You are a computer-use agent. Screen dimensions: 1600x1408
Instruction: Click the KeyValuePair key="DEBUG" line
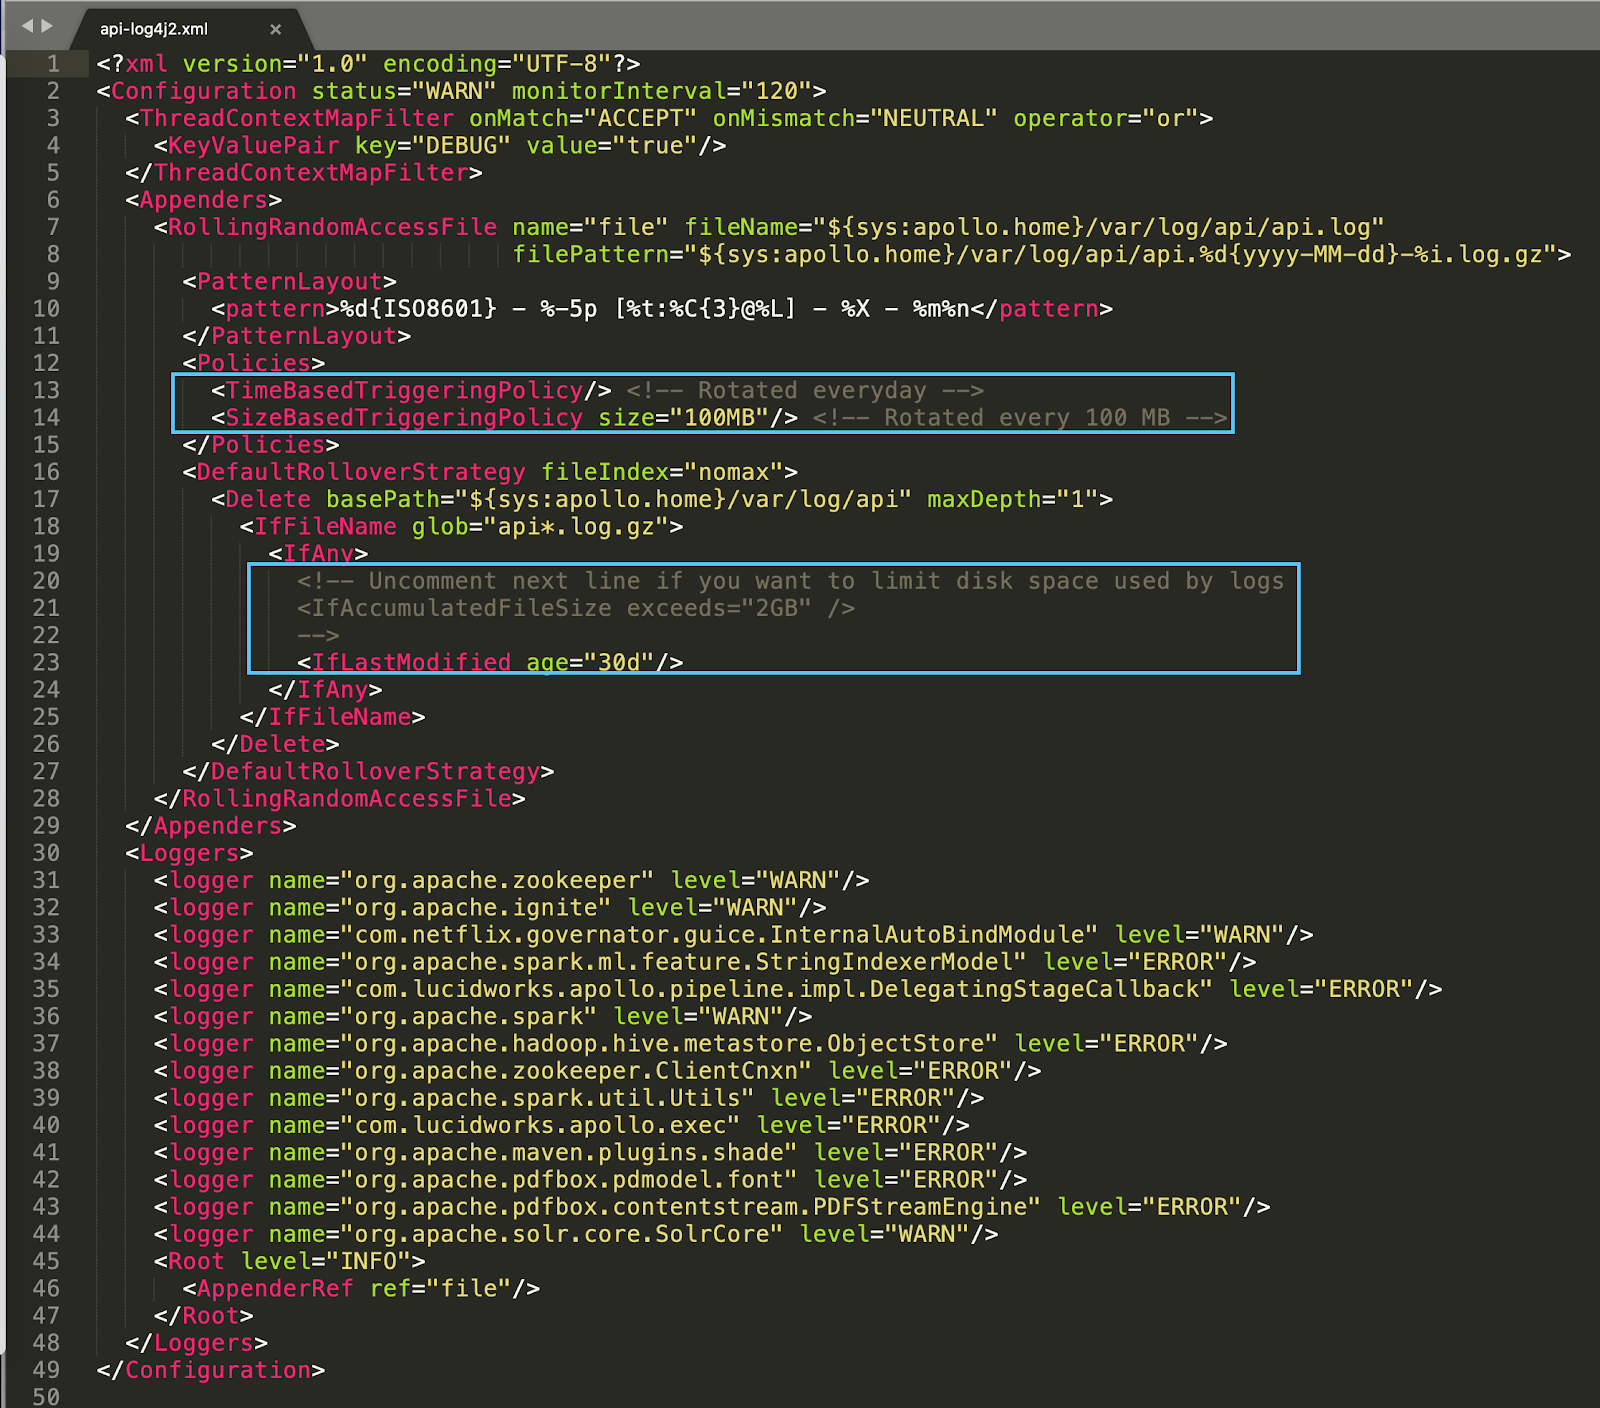pyautogui.click(x=440, y=145)
